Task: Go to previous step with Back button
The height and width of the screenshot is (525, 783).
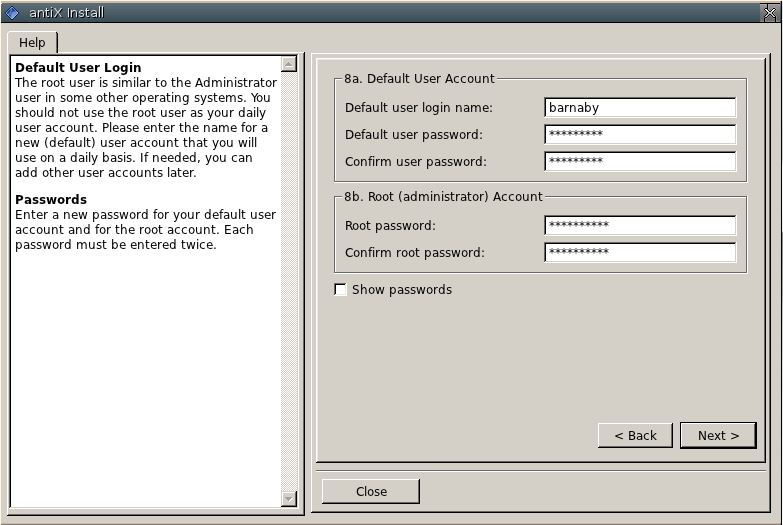Action: click(x=635, y=436)
